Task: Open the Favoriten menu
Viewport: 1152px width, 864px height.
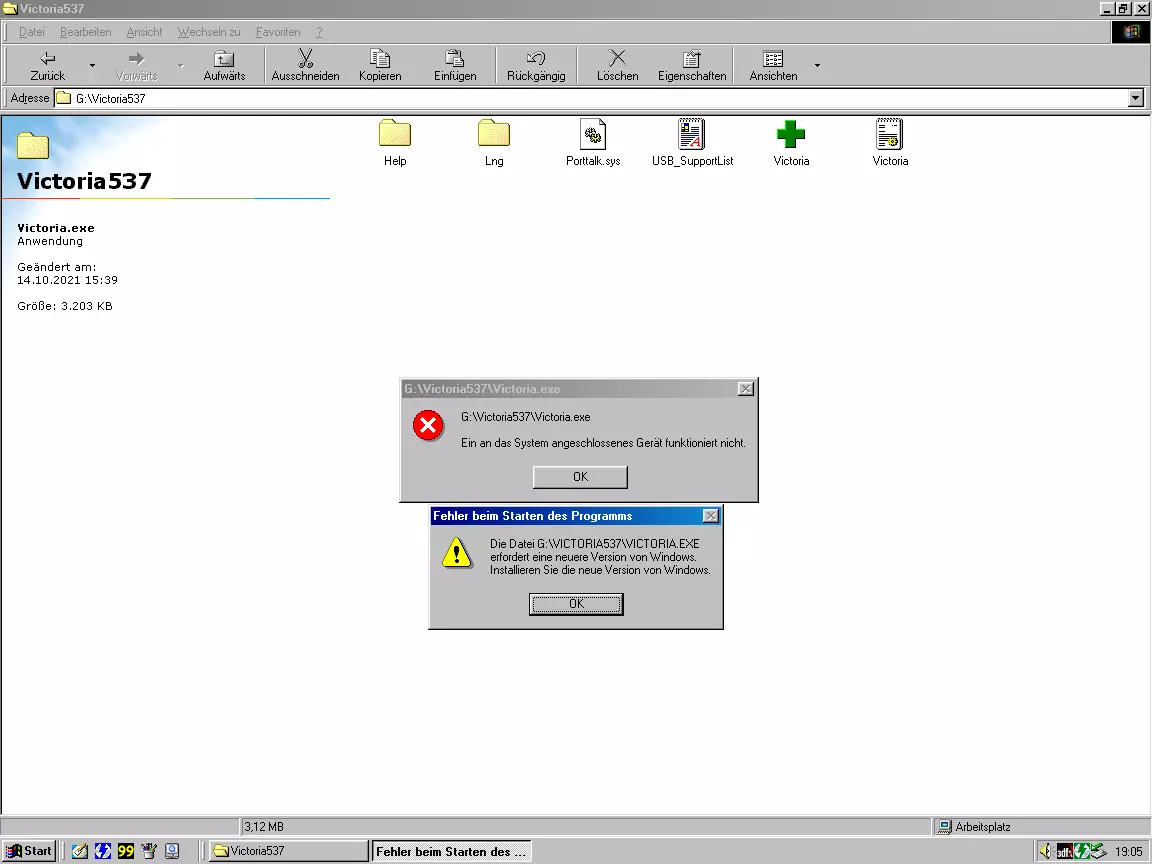Action: [x=278, y=32]
